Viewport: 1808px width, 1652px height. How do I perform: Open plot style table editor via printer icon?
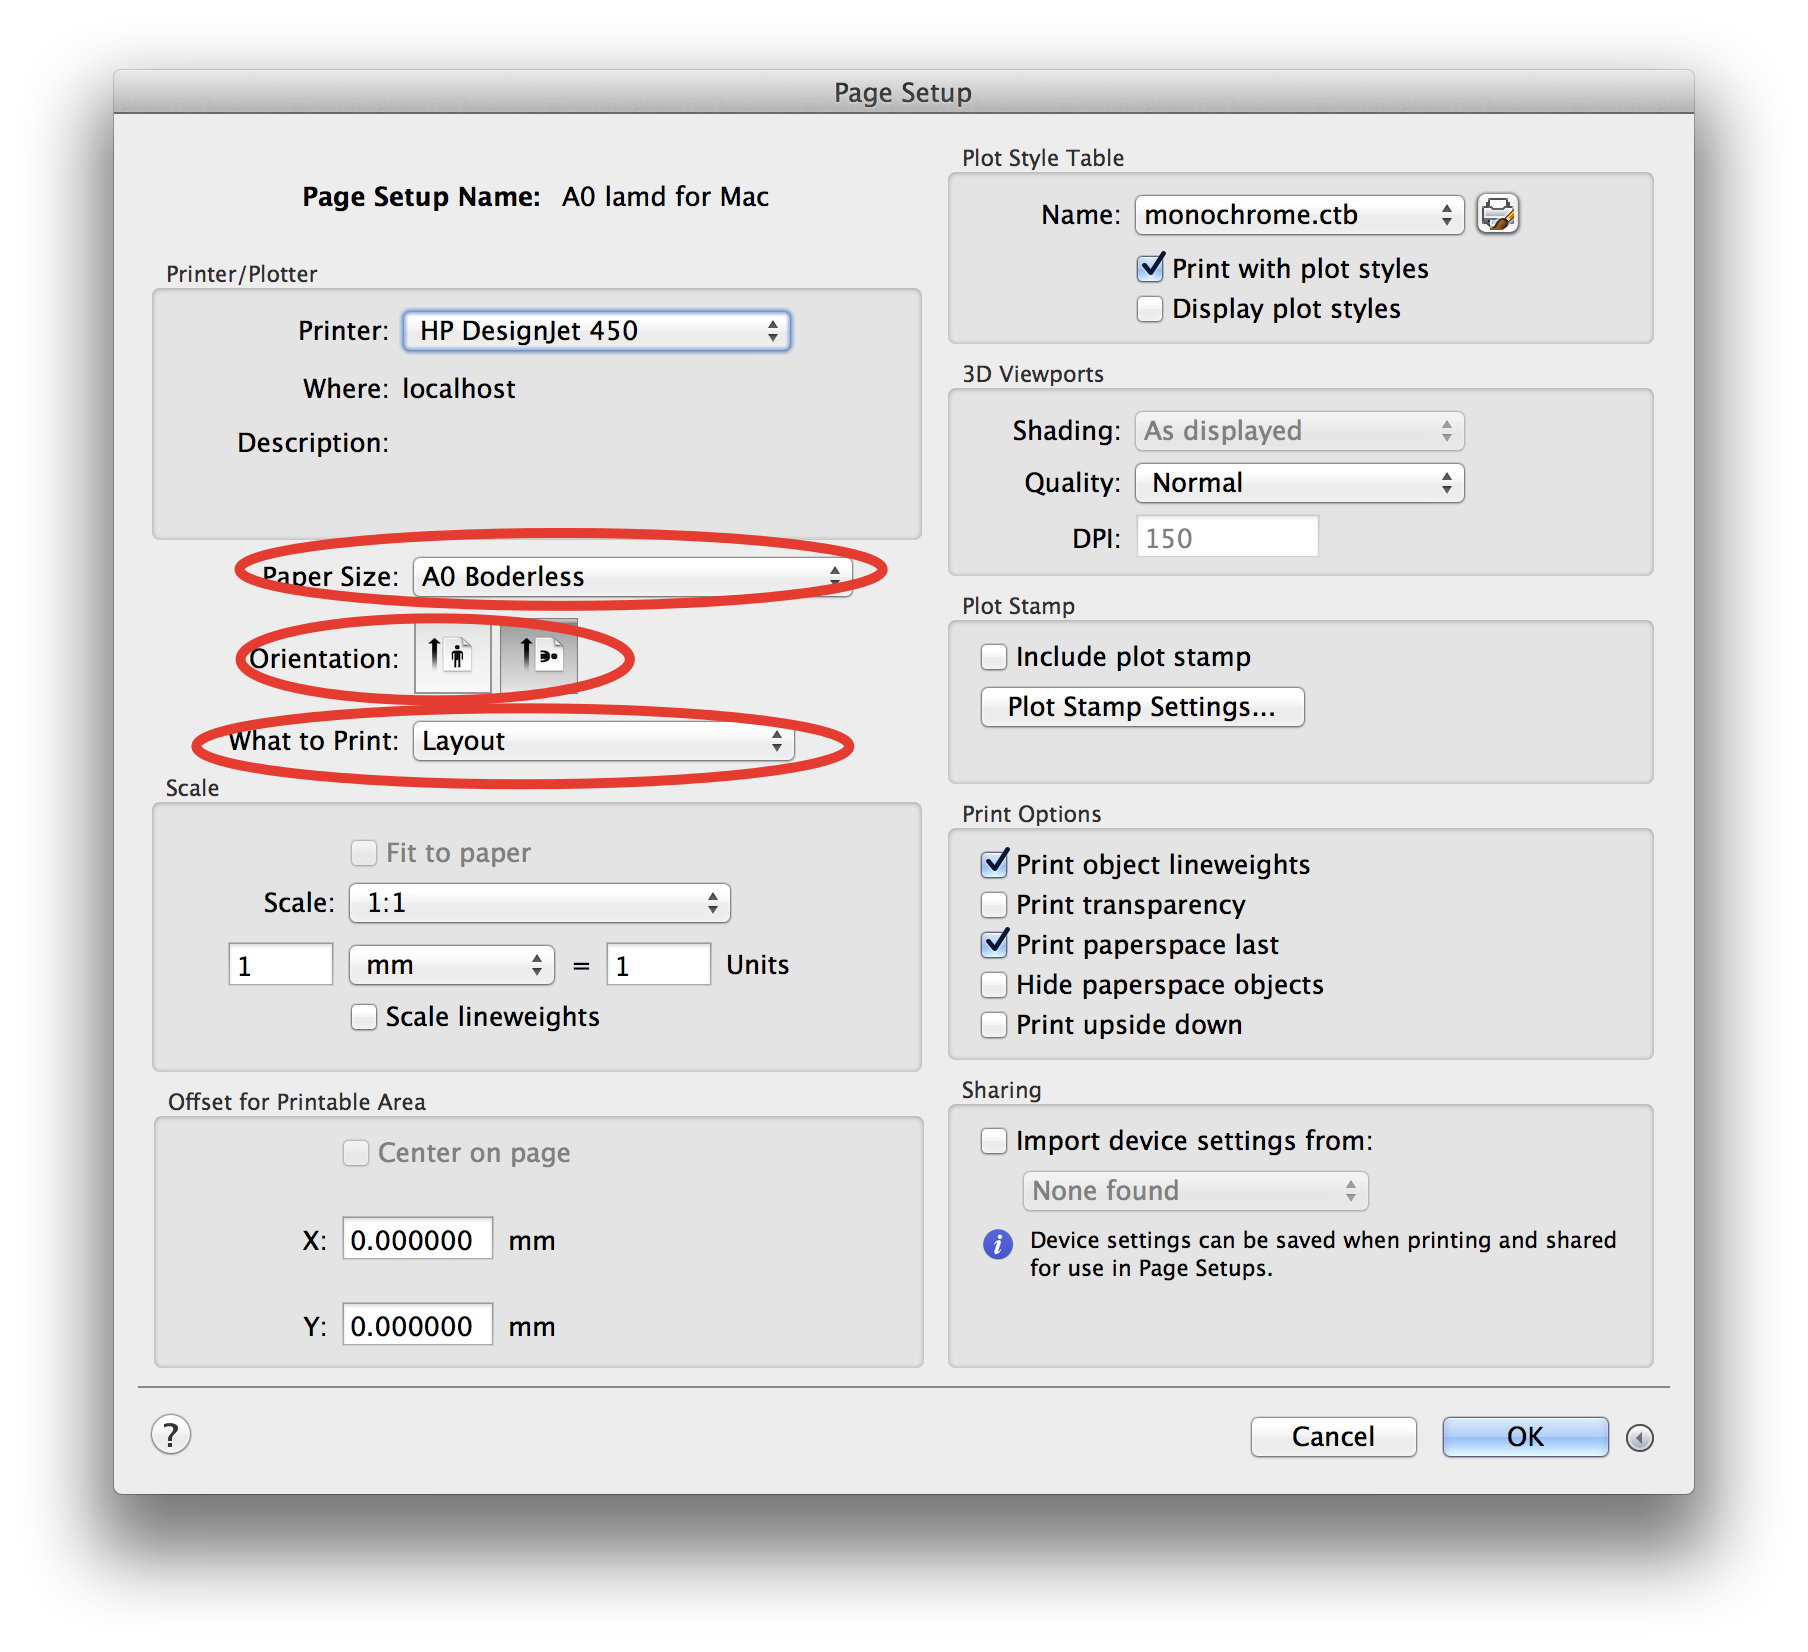click(1499, 214)
